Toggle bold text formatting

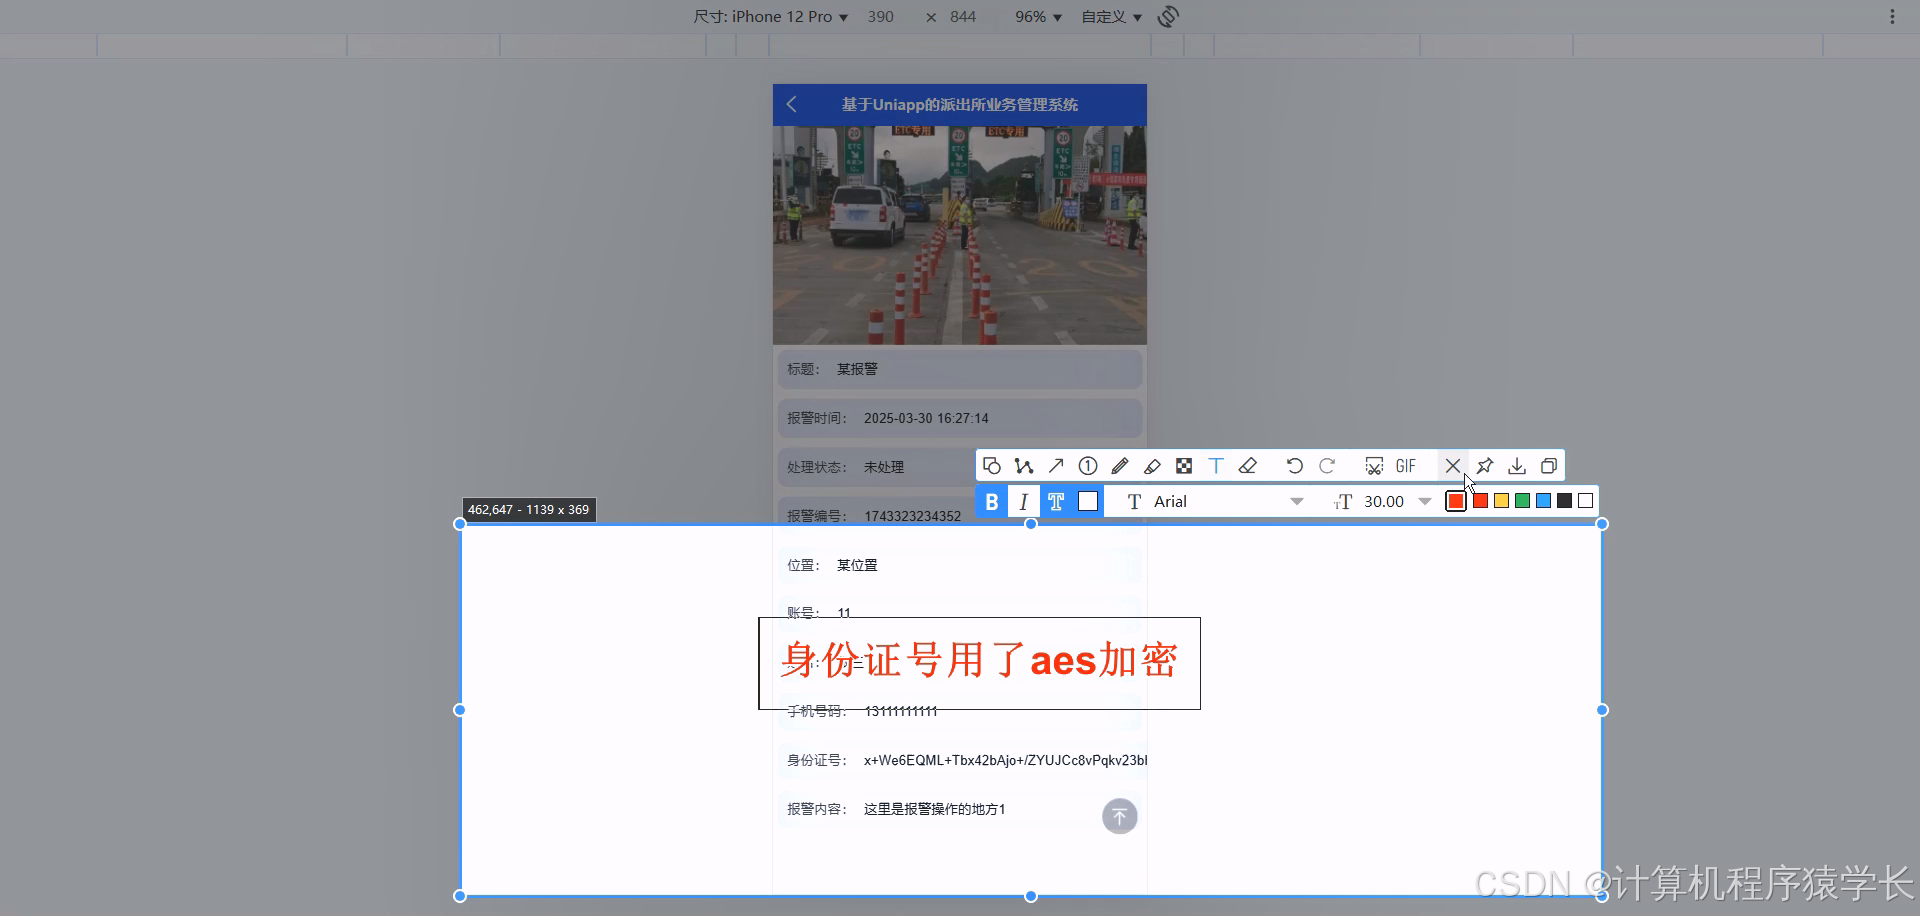tap(991, 501)
